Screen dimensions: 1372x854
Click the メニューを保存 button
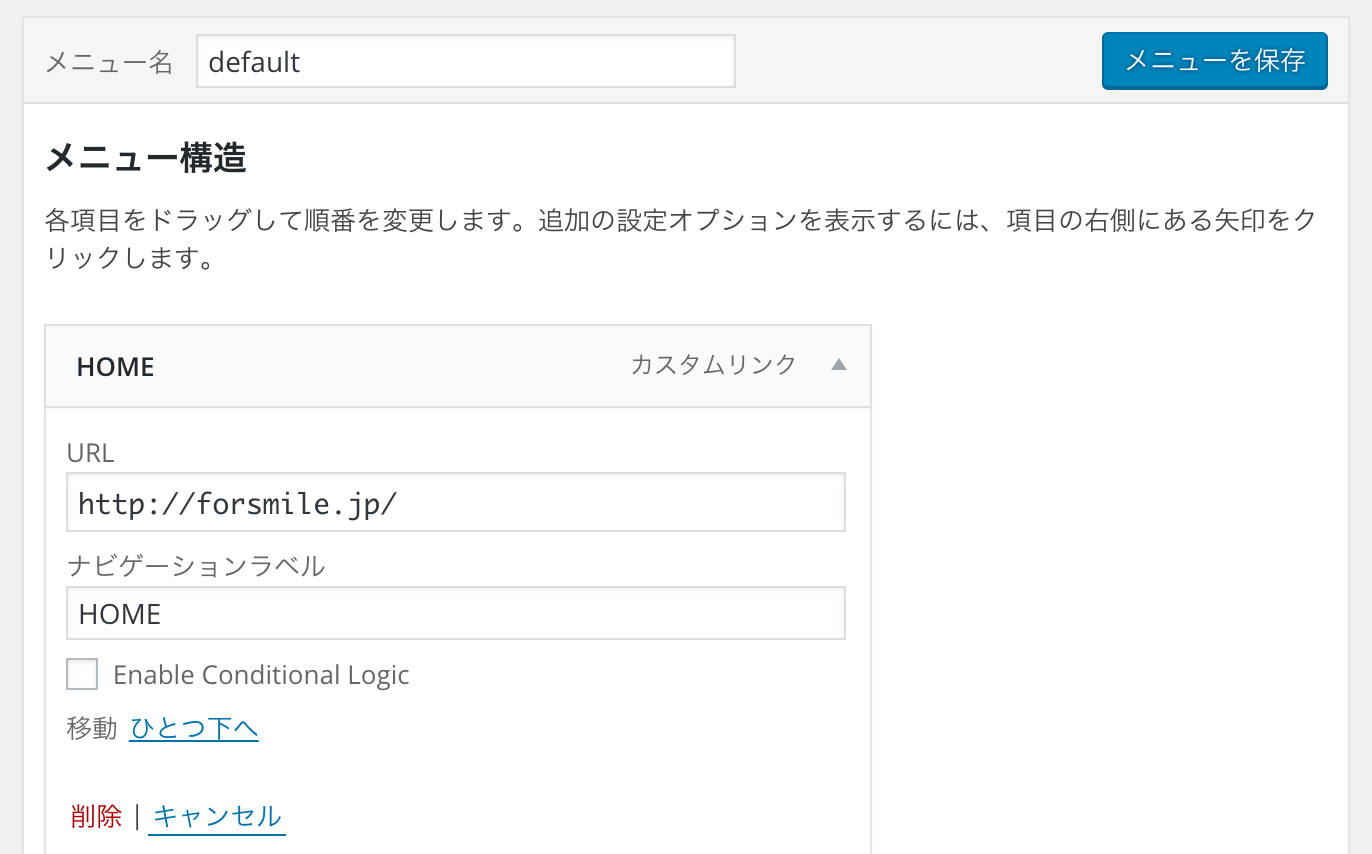pos(1215,61)
